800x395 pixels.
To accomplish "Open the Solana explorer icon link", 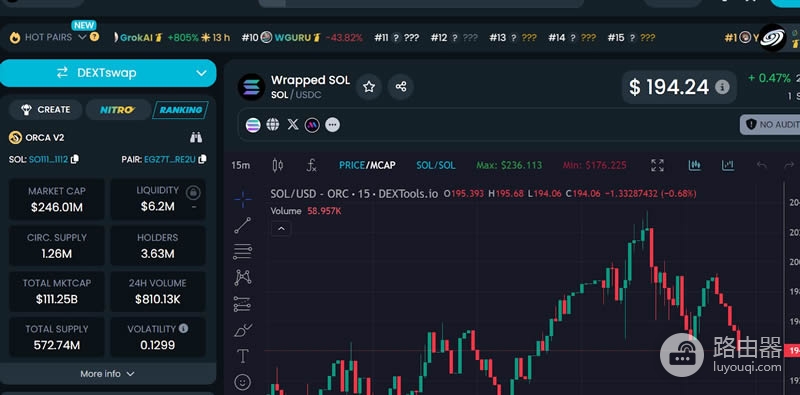I will point(253,125).
